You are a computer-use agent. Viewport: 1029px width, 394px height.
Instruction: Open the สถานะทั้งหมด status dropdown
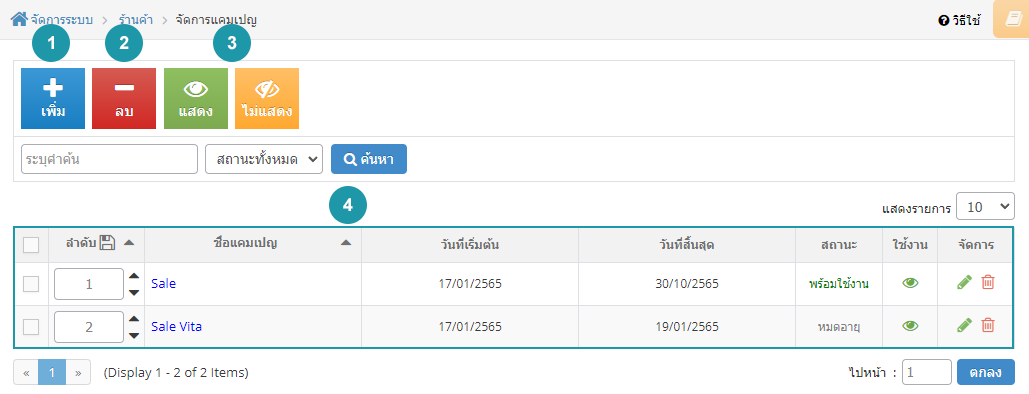[264, 159]
